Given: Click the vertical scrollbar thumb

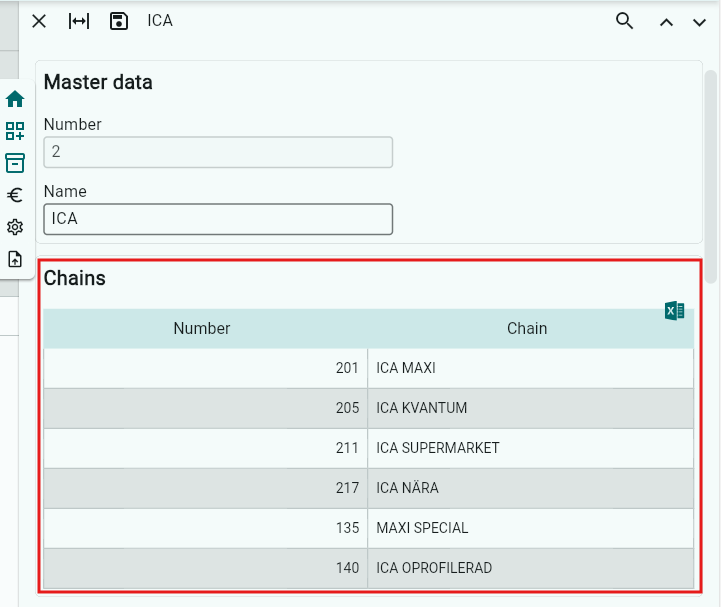Looking at the screenshot, I should pyautogui.click(x=711, y=177).
